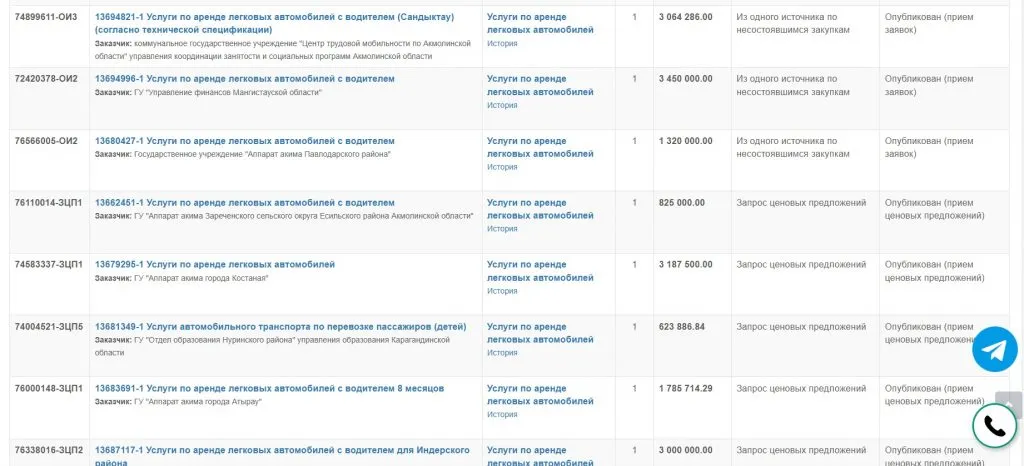The height and width of the screenshot is (466, 1024).
Task: Open История for lot 72420378-ОИ2 row
Action: coord(502,106)
